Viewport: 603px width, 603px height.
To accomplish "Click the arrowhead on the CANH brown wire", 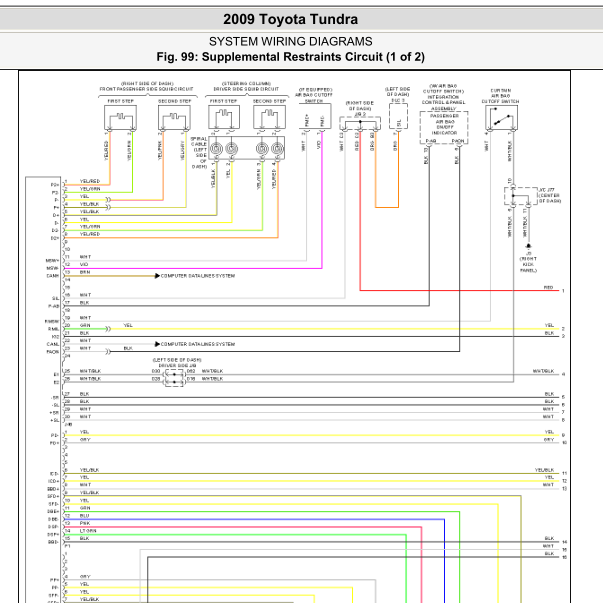I will point(157,276).
